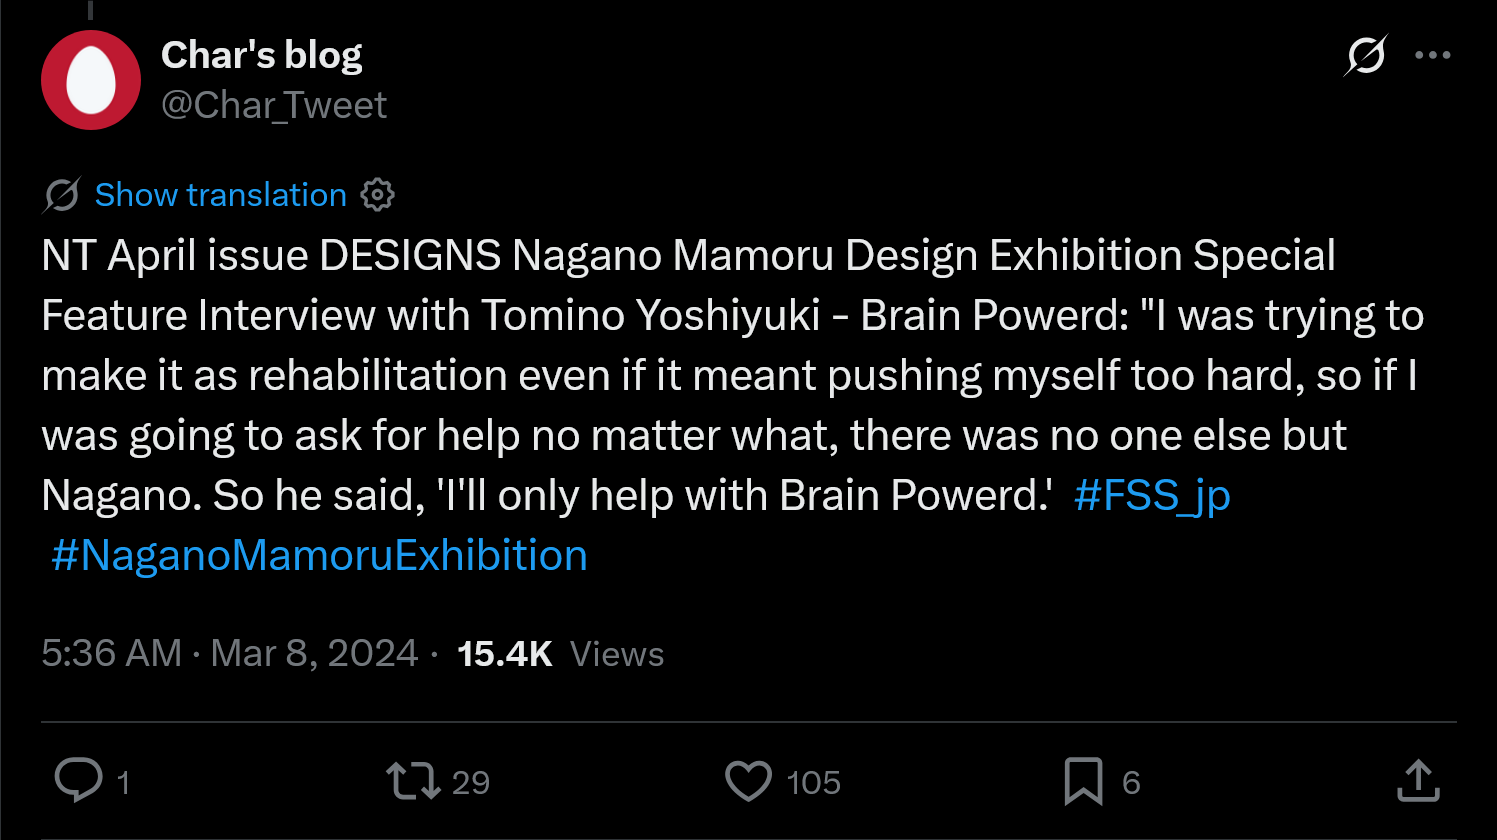Click the Show translation link
The height and width of the screenshot is (840, 1497).
point(220,195)
